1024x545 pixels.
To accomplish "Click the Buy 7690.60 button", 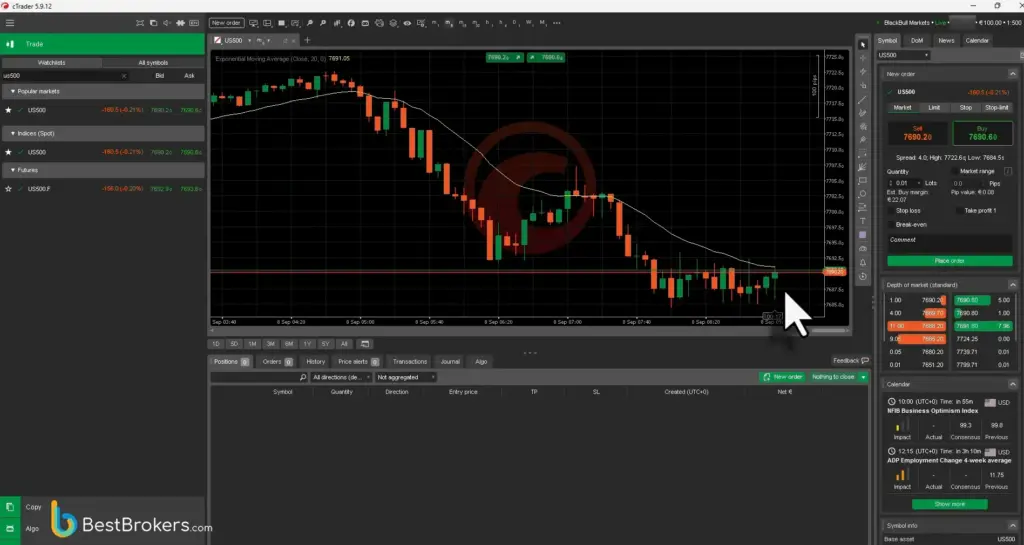I will point(982,133).
